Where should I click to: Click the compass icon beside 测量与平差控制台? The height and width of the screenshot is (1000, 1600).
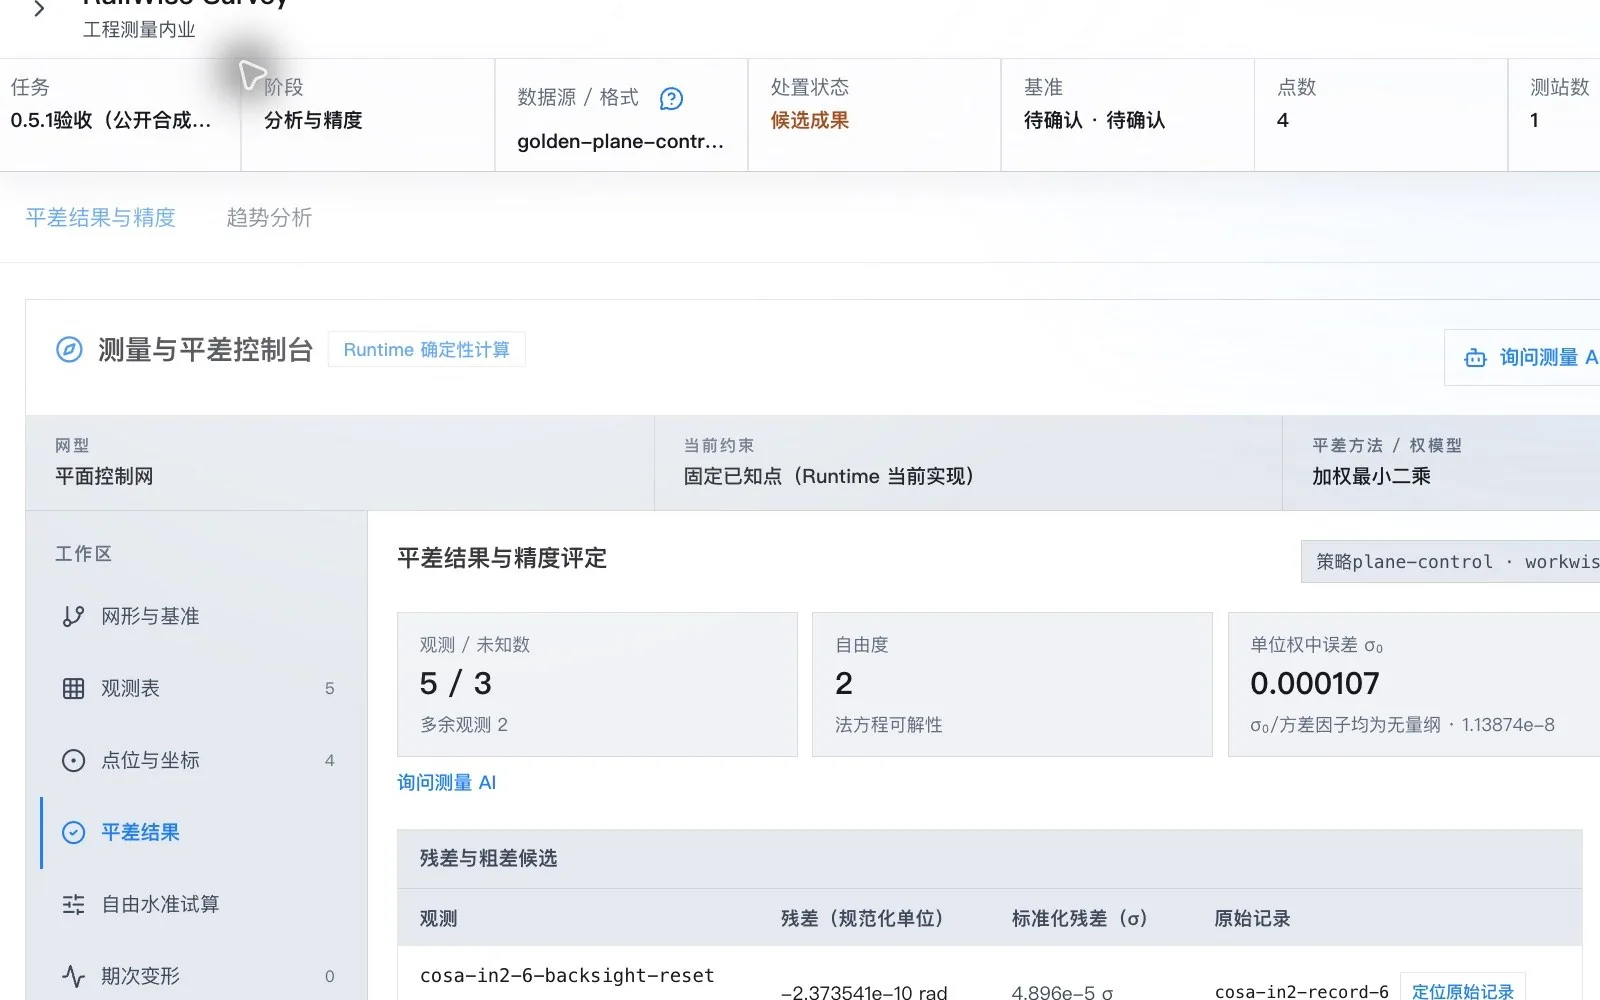tap(69, 350)
